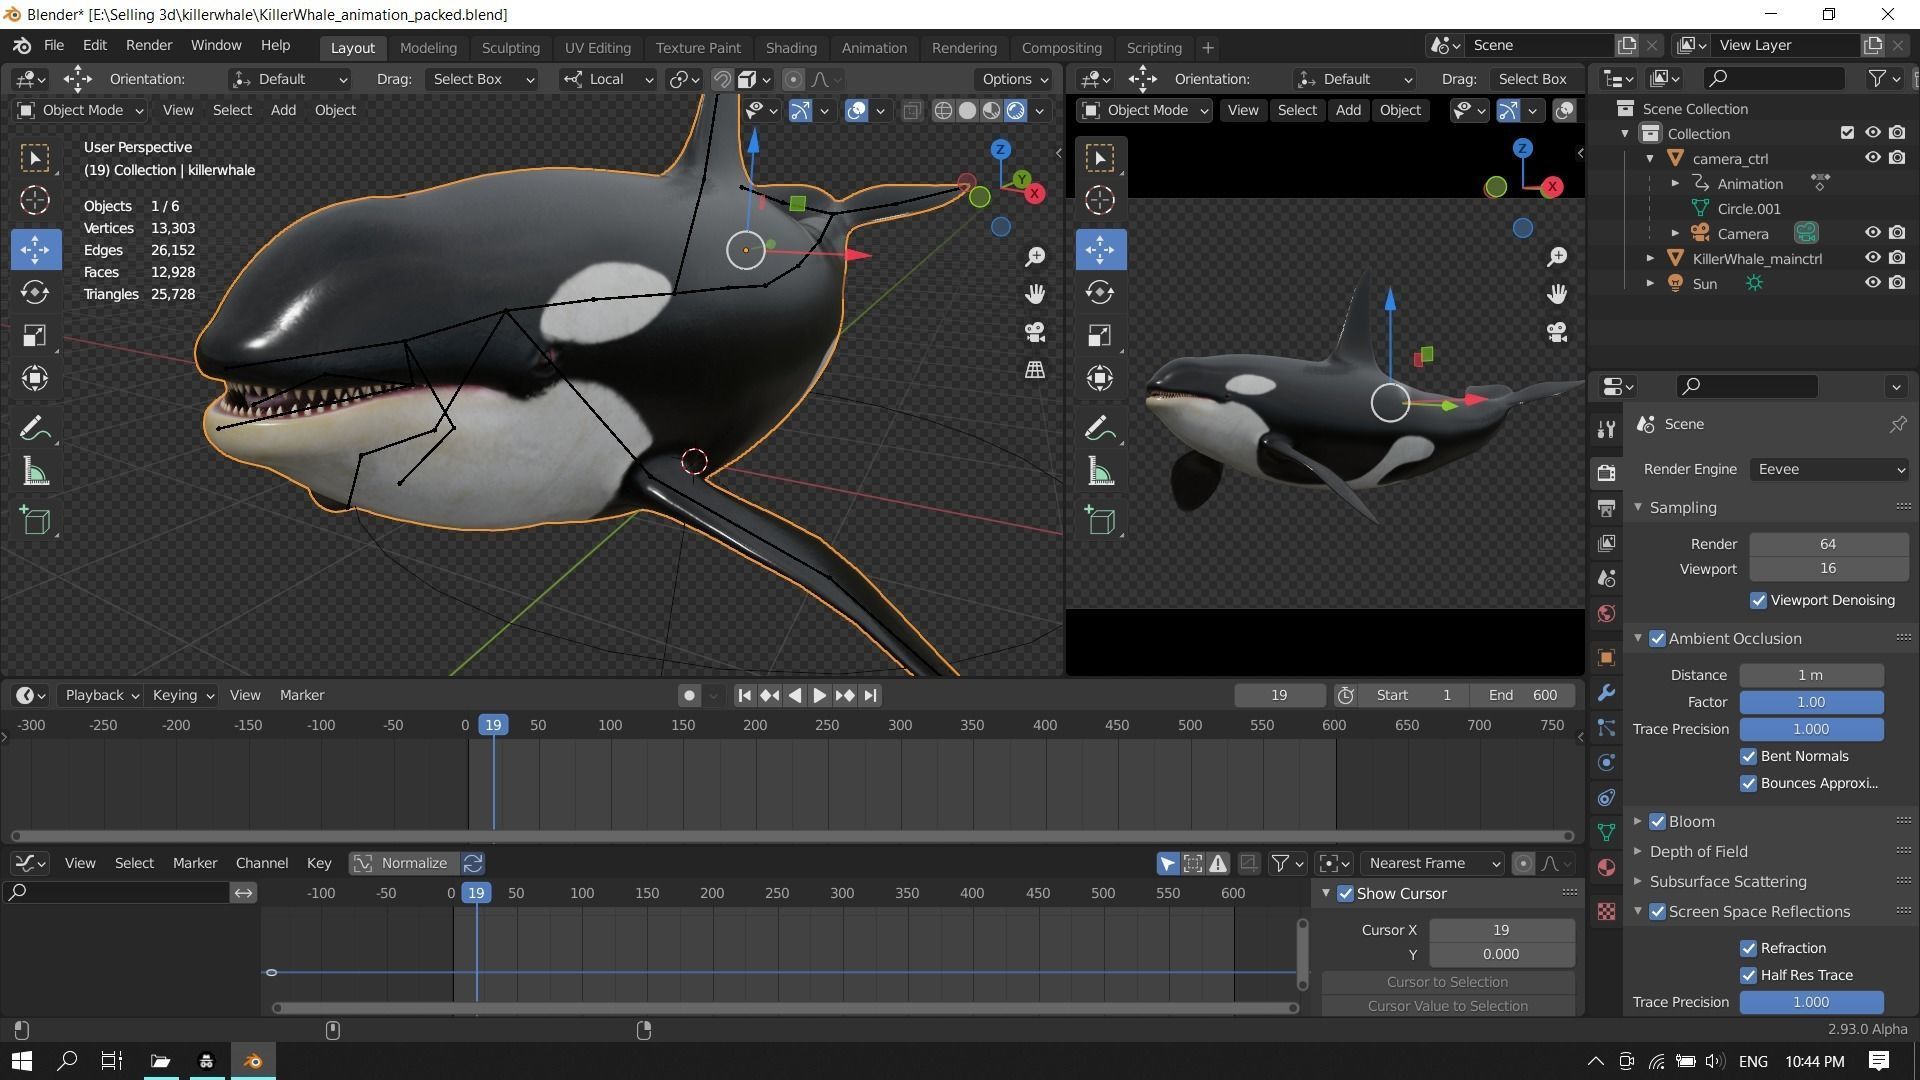Open the Output properties tab
This screenshot has height=1080, width=1920.
pos(1606,508)
